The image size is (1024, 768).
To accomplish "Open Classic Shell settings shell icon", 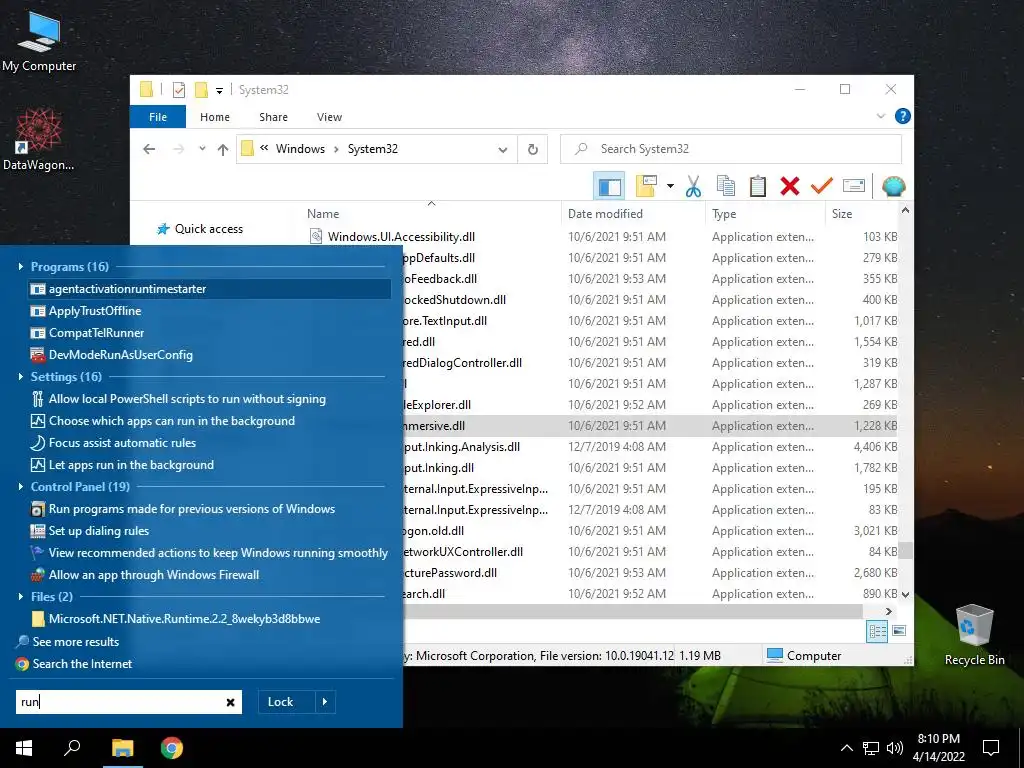I will coord(893,186).
